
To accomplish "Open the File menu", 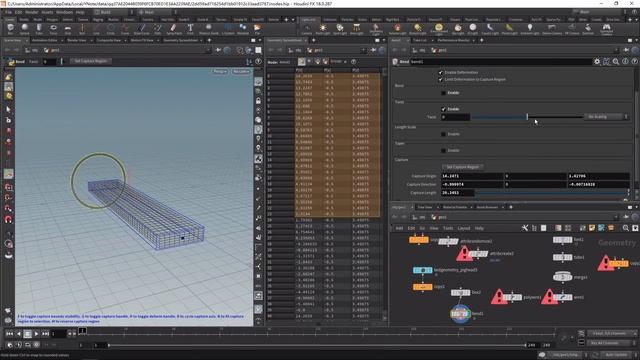I will (8, 12).
